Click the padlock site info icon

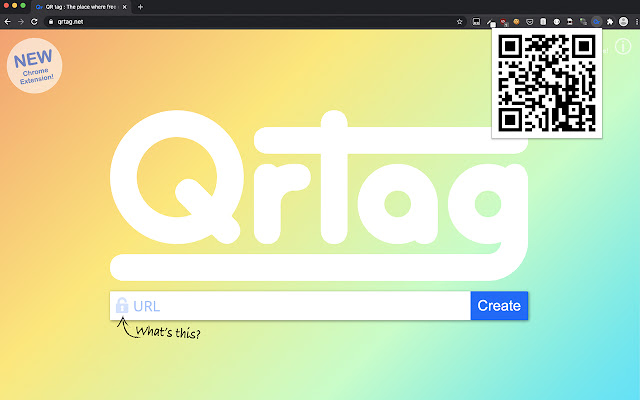51,22
